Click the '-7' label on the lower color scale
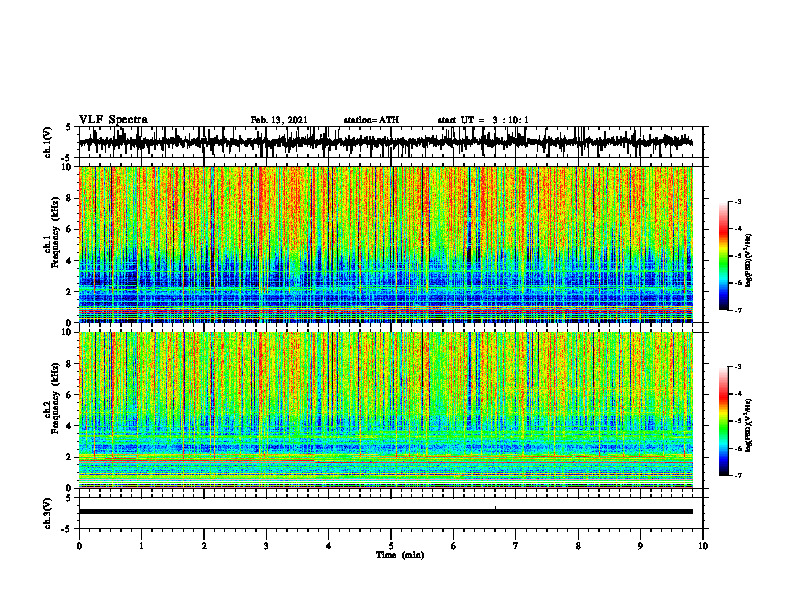This screenshot has height=612, width=792. (x=737, y=476)
